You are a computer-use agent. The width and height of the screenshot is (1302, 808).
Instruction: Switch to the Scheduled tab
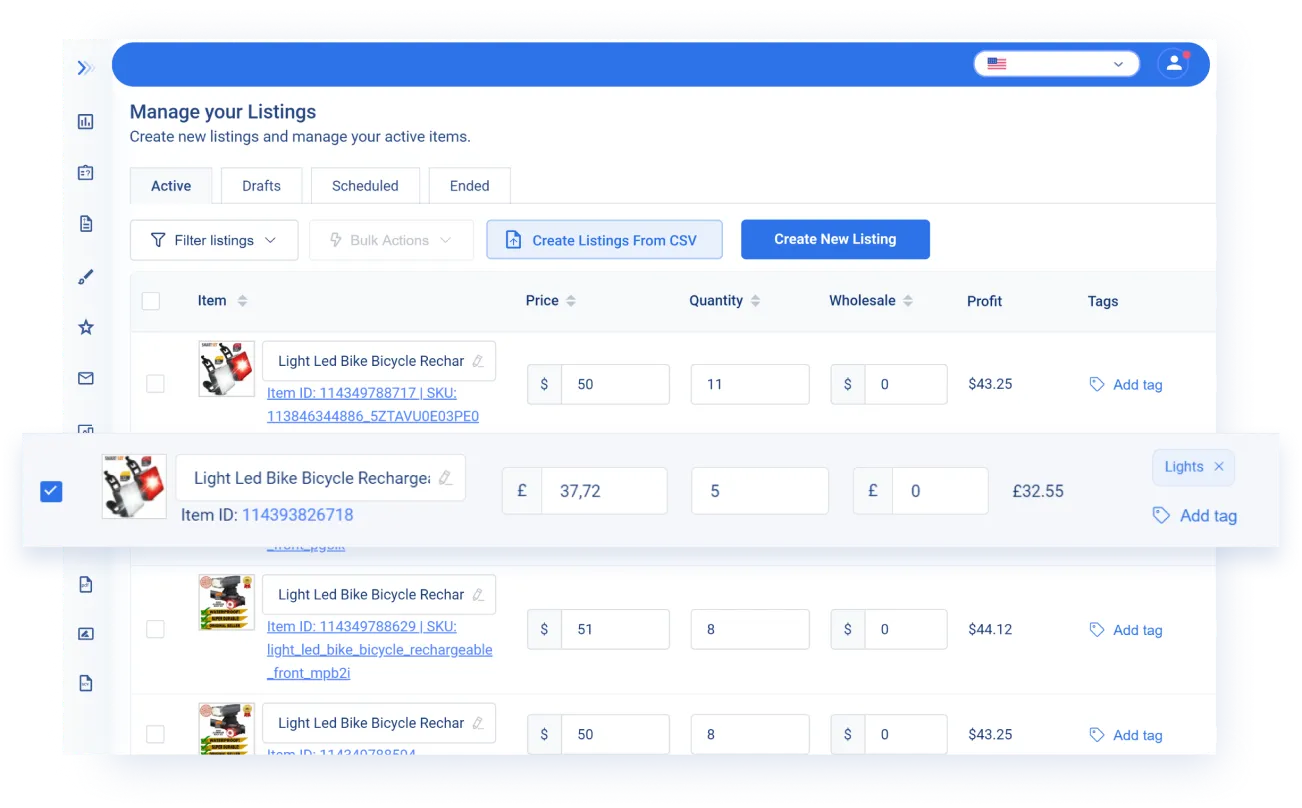365,186
